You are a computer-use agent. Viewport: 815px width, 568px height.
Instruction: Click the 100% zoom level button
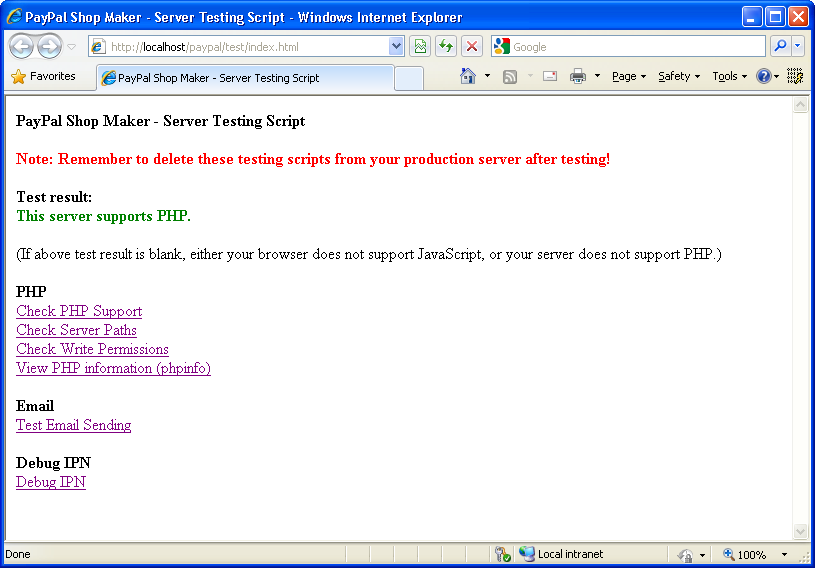pos(745,554)
